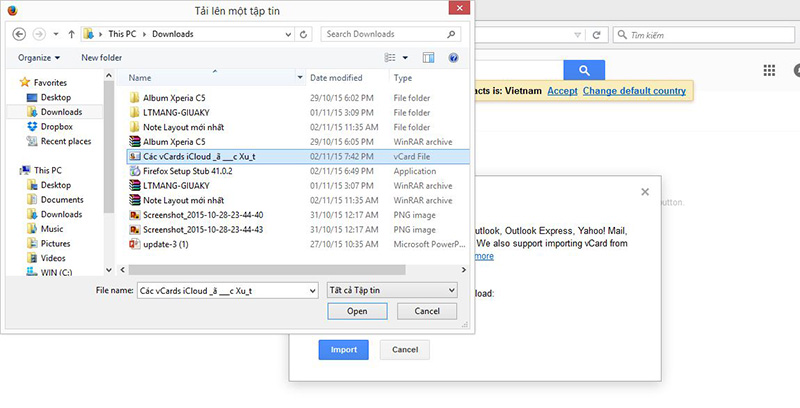Go up one folder level arrow
800x408 pixels.
tap(71, 34)
